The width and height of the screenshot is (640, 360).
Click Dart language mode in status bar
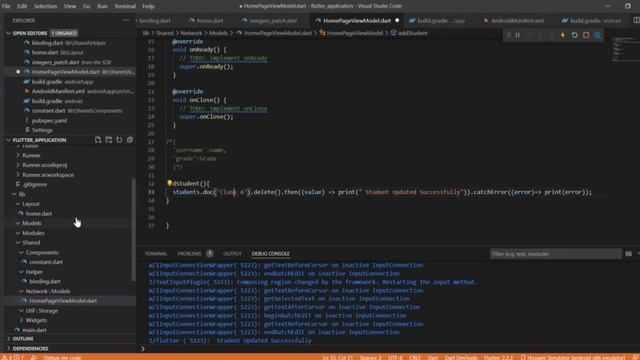click(x=433, y=357)
